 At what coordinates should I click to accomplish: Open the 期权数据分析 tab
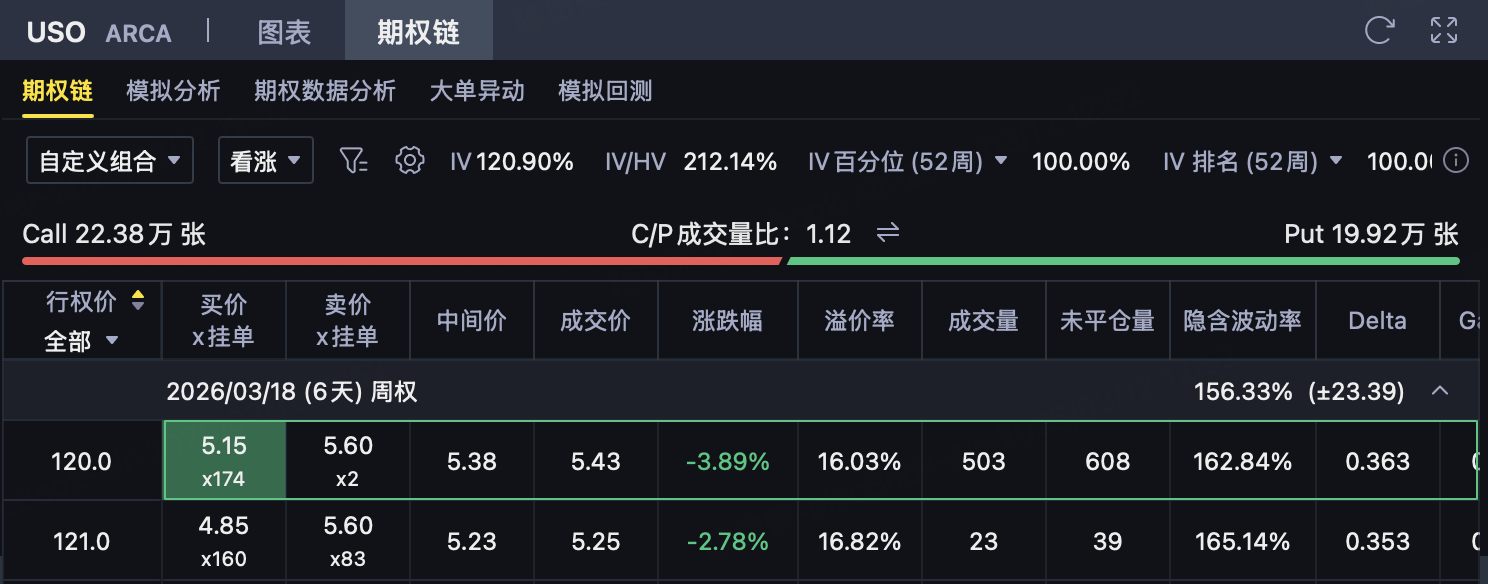pyautogui.click(x=325, y=91)
